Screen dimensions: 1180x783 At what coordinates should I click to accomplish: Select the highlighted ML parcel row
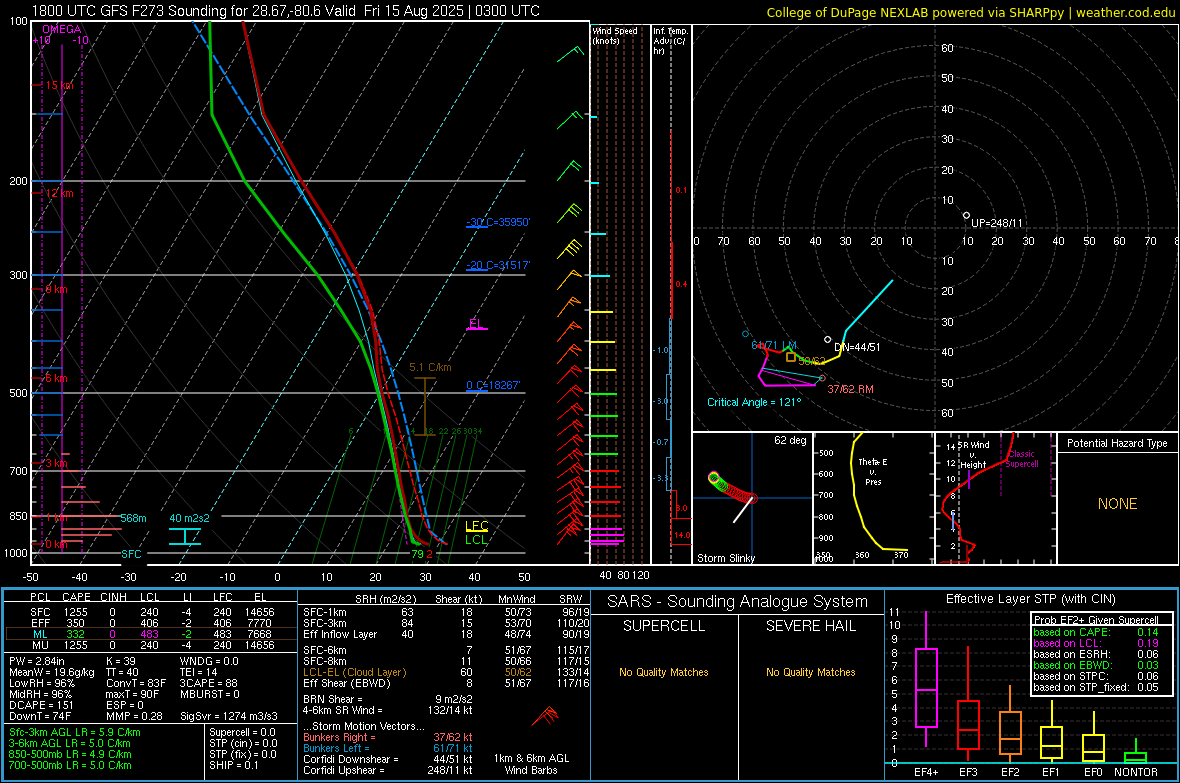(151, 634)
